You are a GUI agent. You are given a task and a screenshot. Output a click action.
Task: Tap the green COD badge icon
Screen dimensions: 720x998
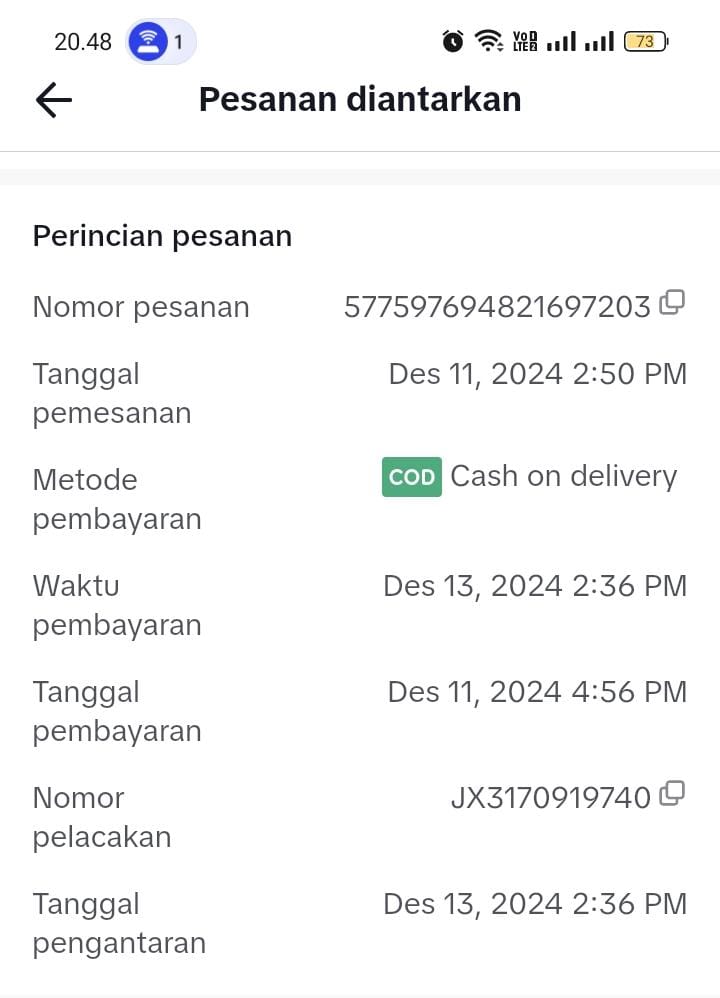tap(411, 477)
